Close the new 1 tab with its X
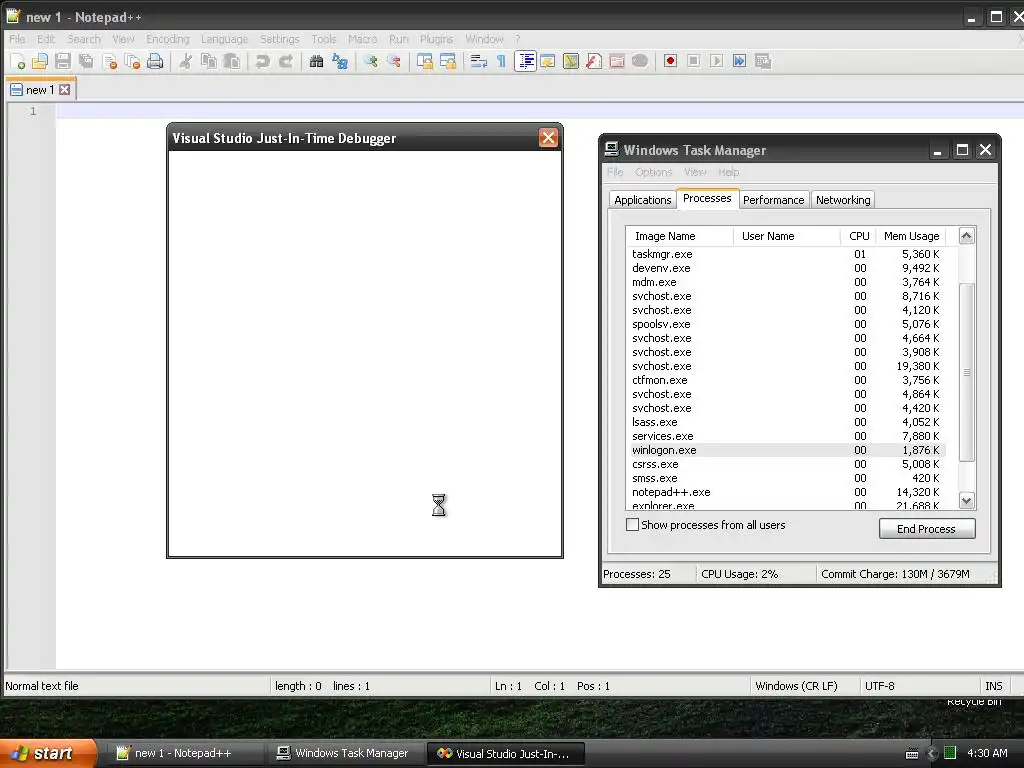Viewport: 1024px width, 768px height. pos(65,89)
